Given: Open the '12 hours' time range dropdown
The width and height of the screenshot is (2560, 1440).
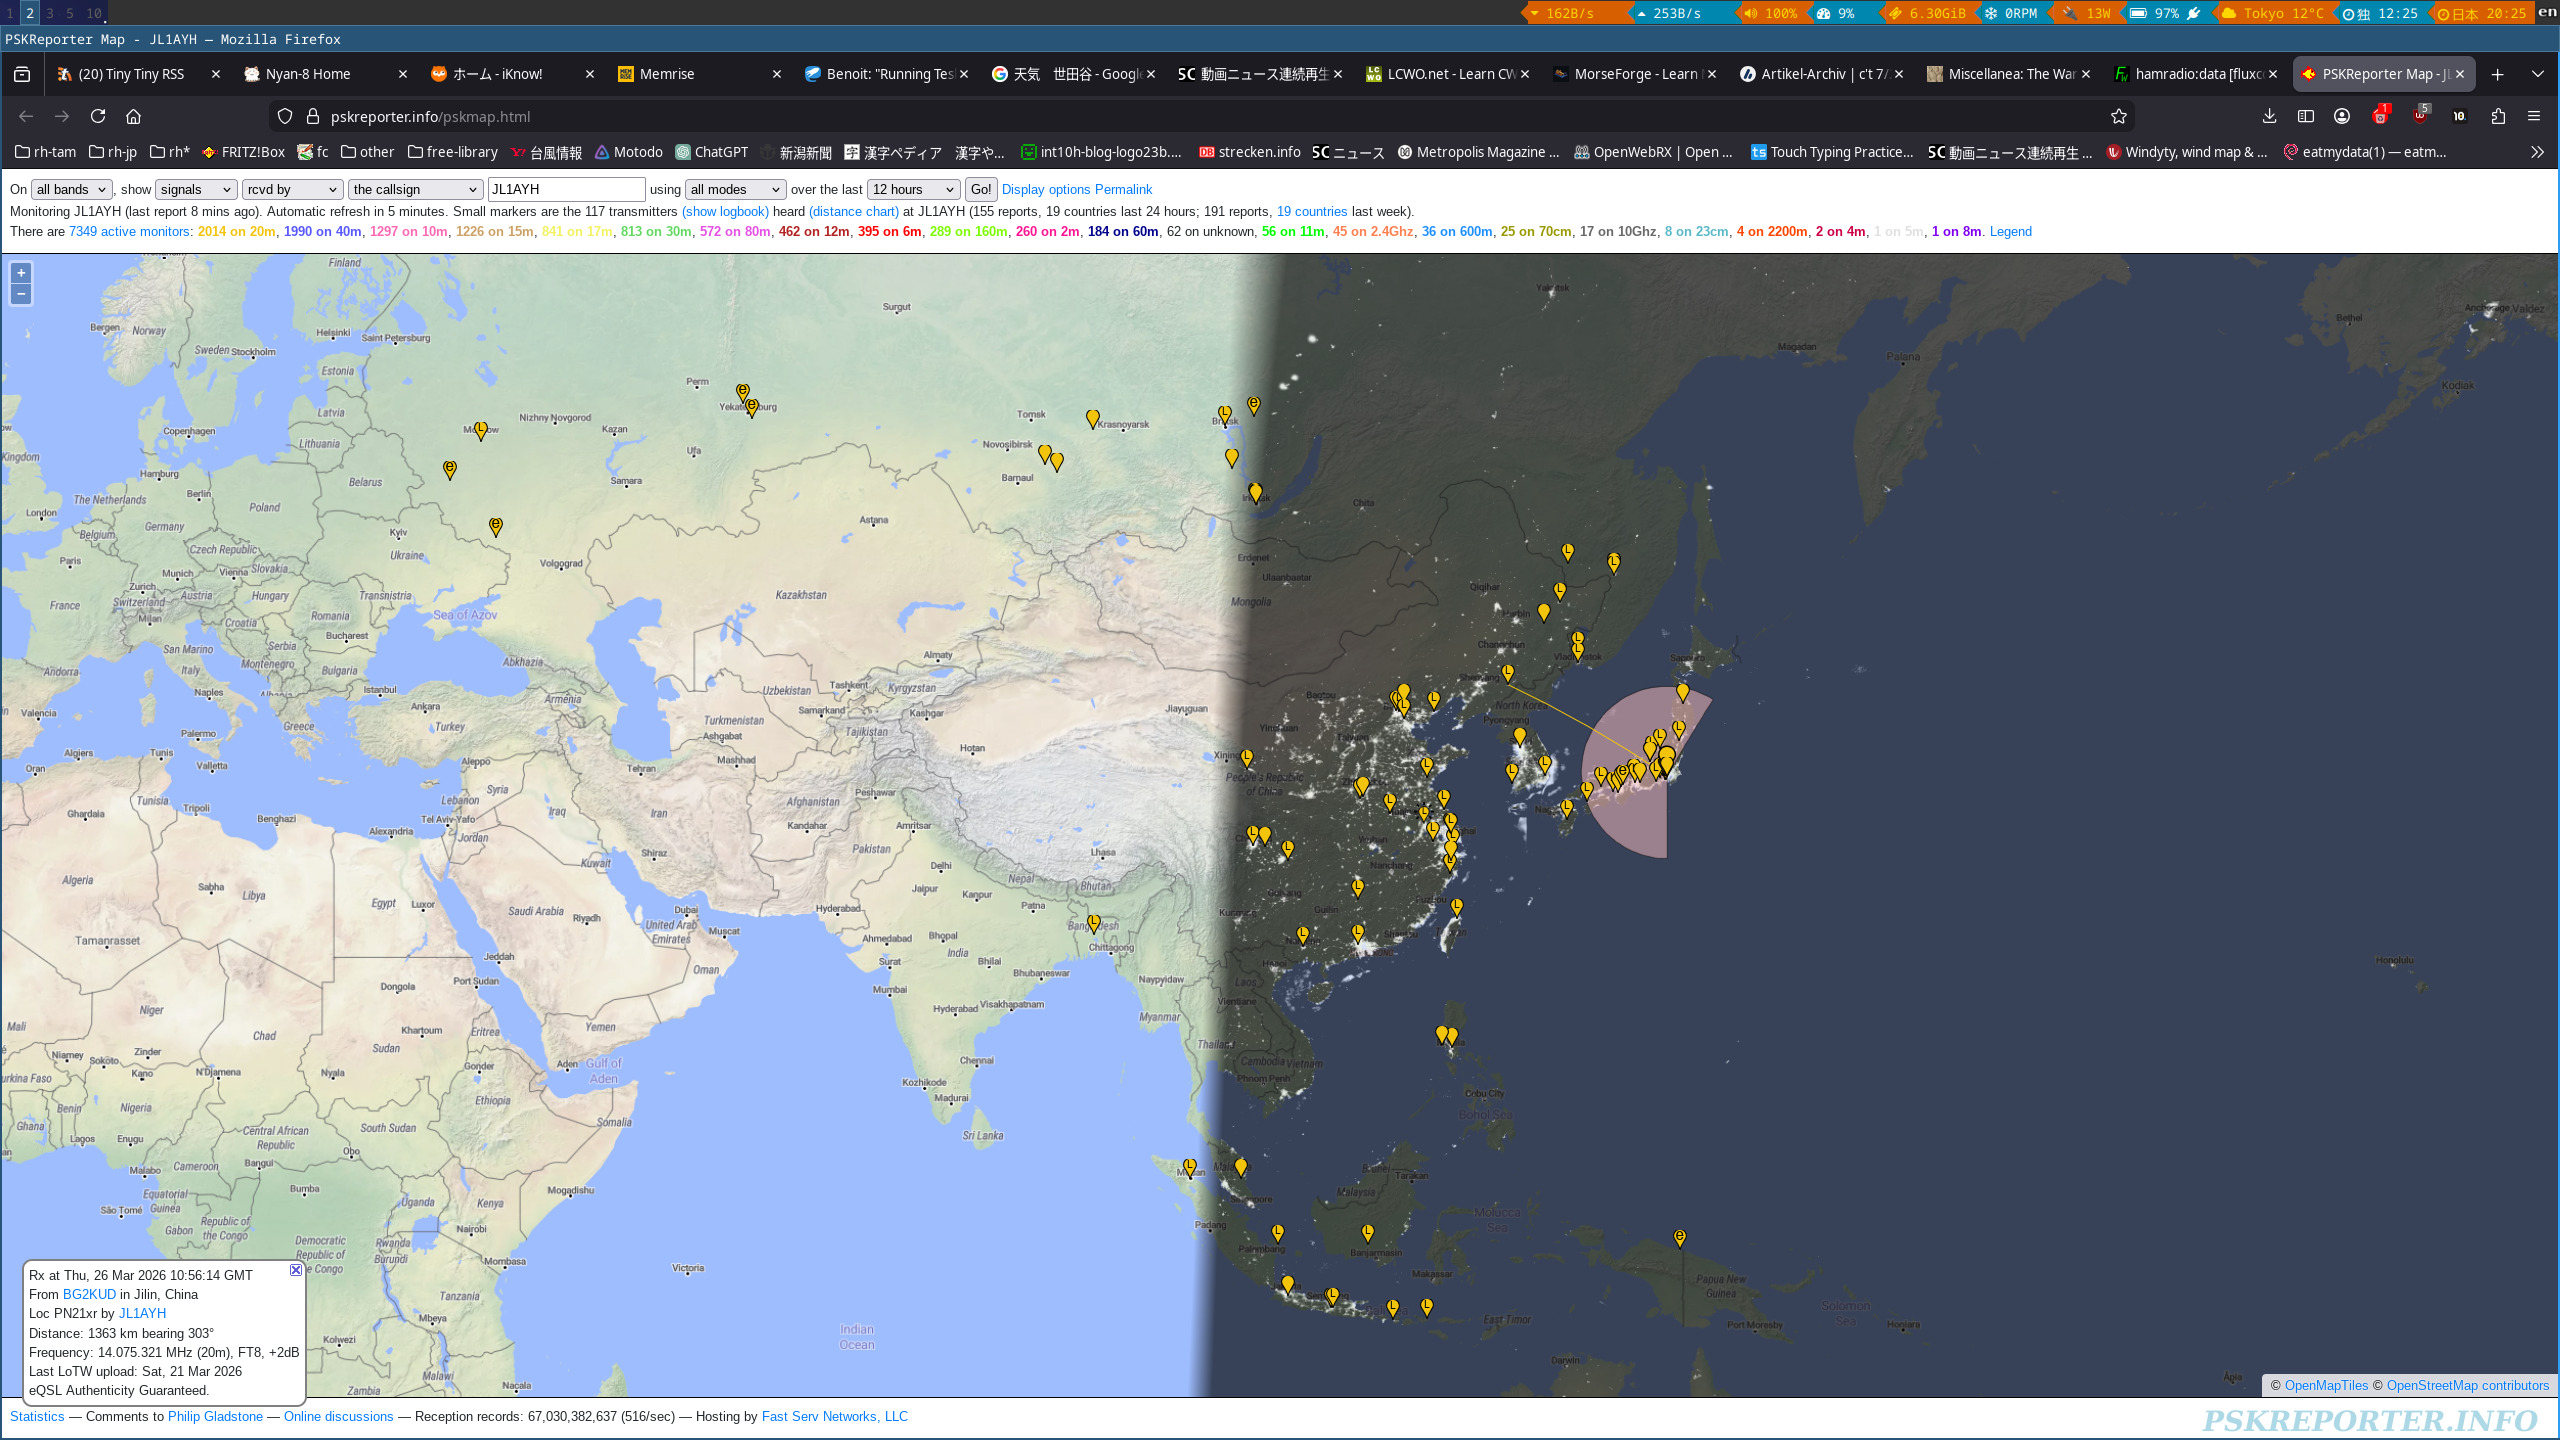Looking at the screenshot, I should point(914,189).
